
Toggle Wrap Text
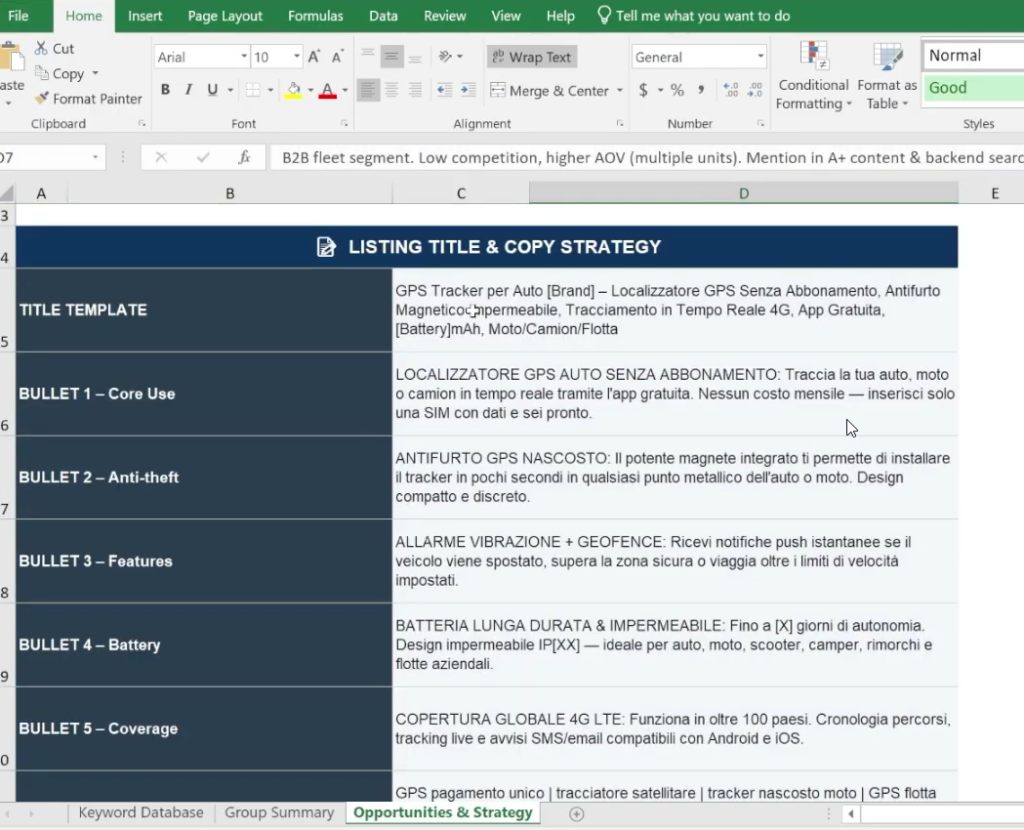(531, 57)
